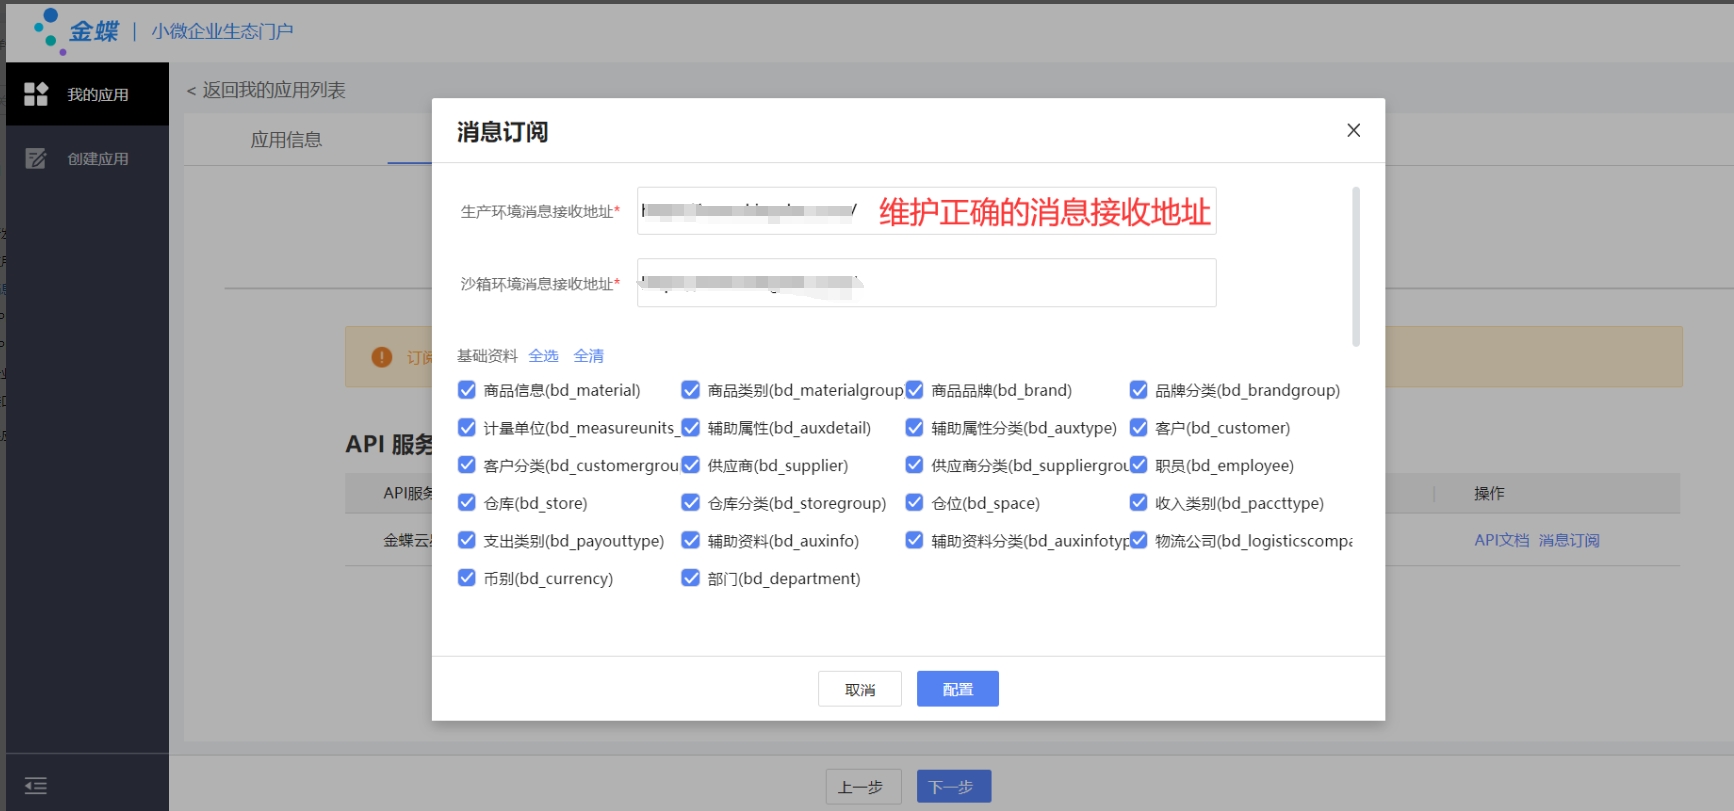Click the sidebar collapse icon
The image size is (1734, 811).
pyautogui.click(x=36, y=786)
